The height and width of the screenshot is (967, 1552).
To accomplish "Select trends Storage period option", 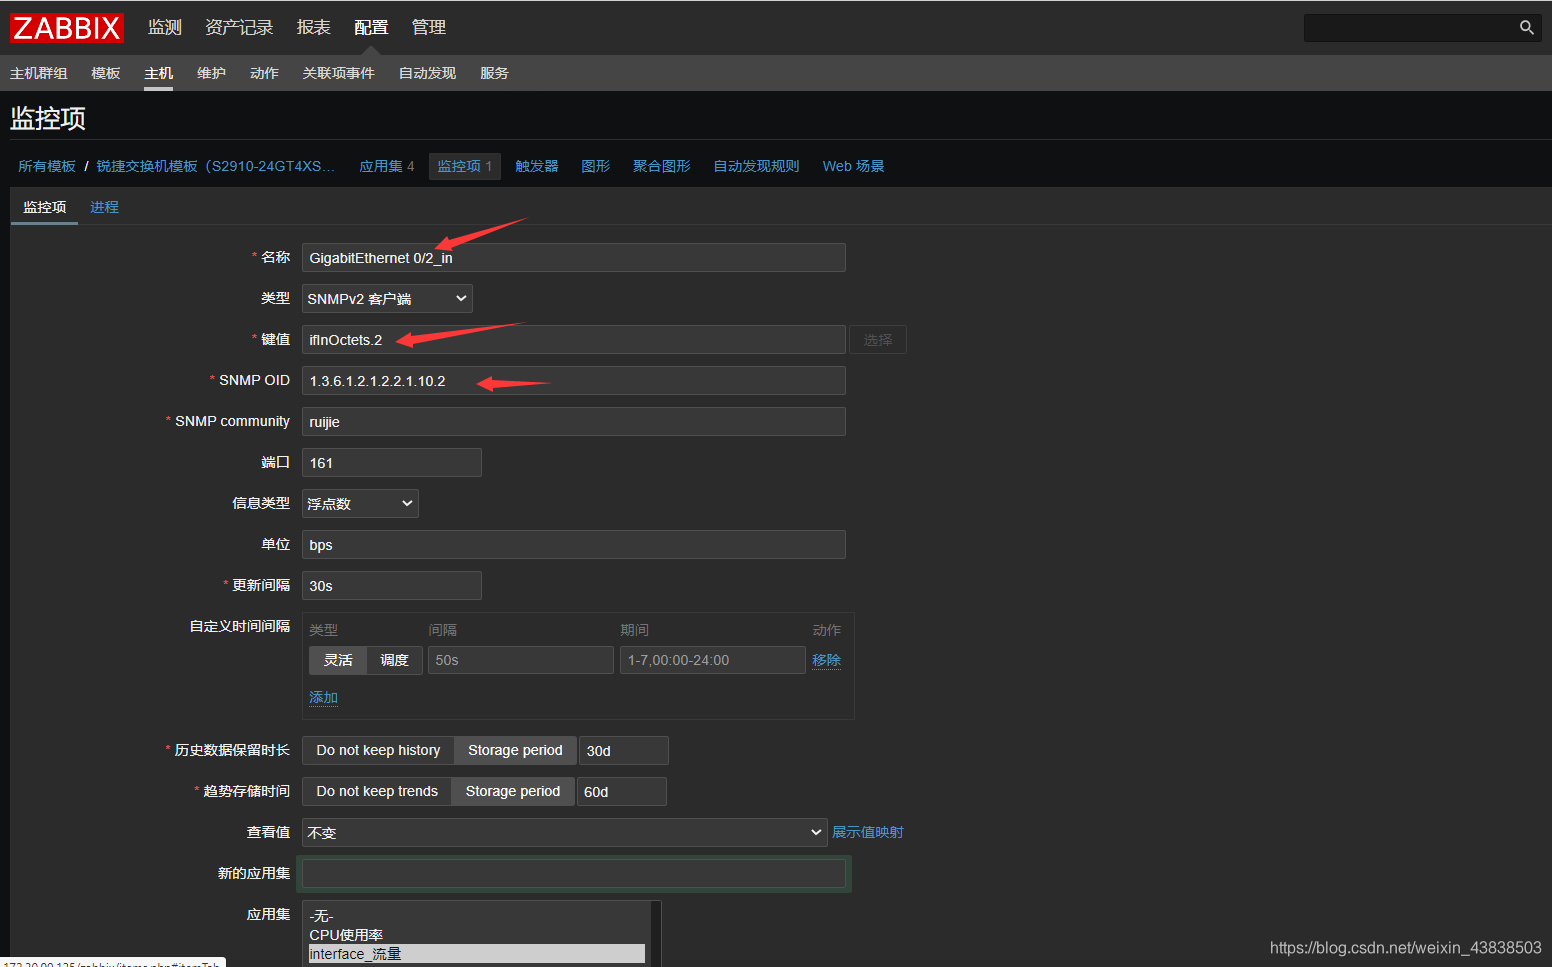I will click(513, 791).
